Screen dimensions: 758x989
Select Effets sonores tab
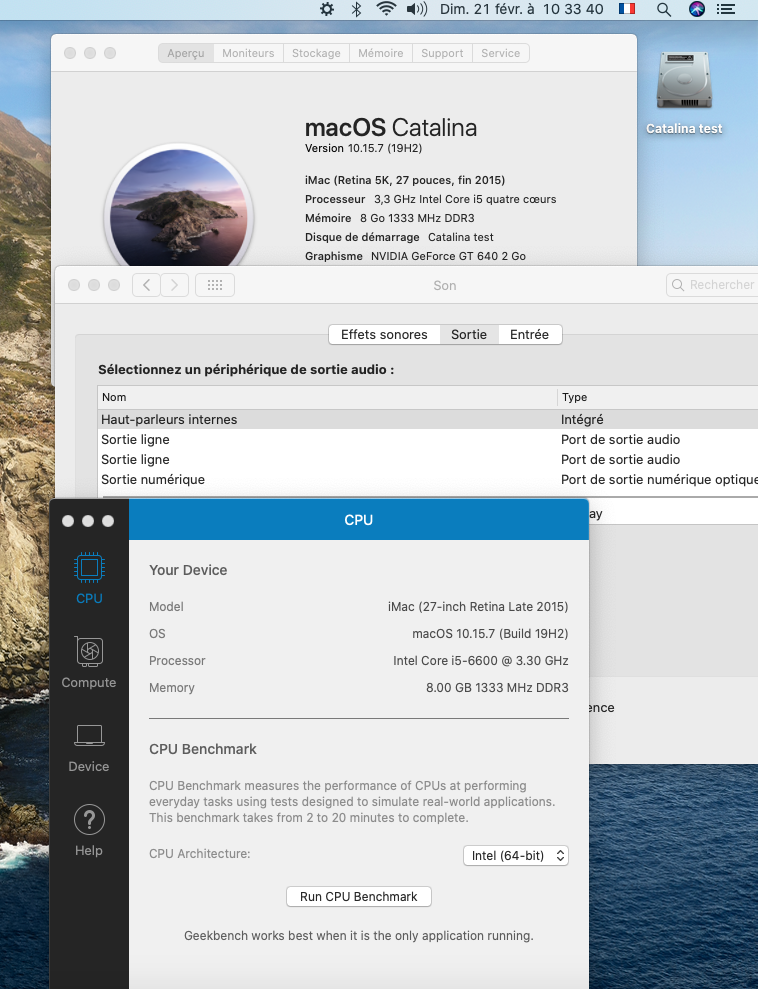pos(385,334)
